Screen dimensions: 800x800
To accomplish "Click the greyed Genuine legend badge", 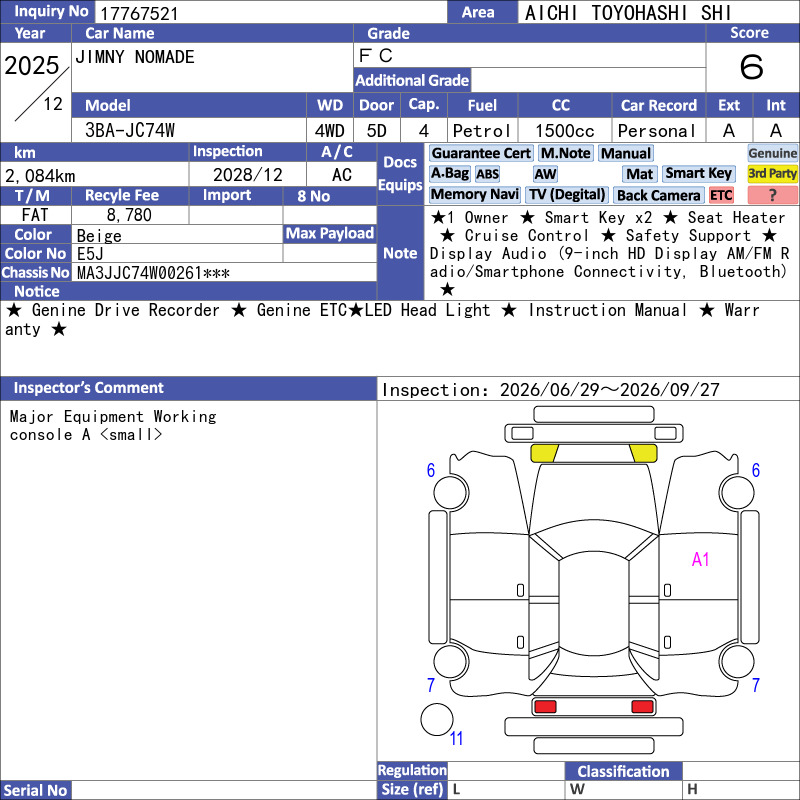I will [x=772, y=154].
